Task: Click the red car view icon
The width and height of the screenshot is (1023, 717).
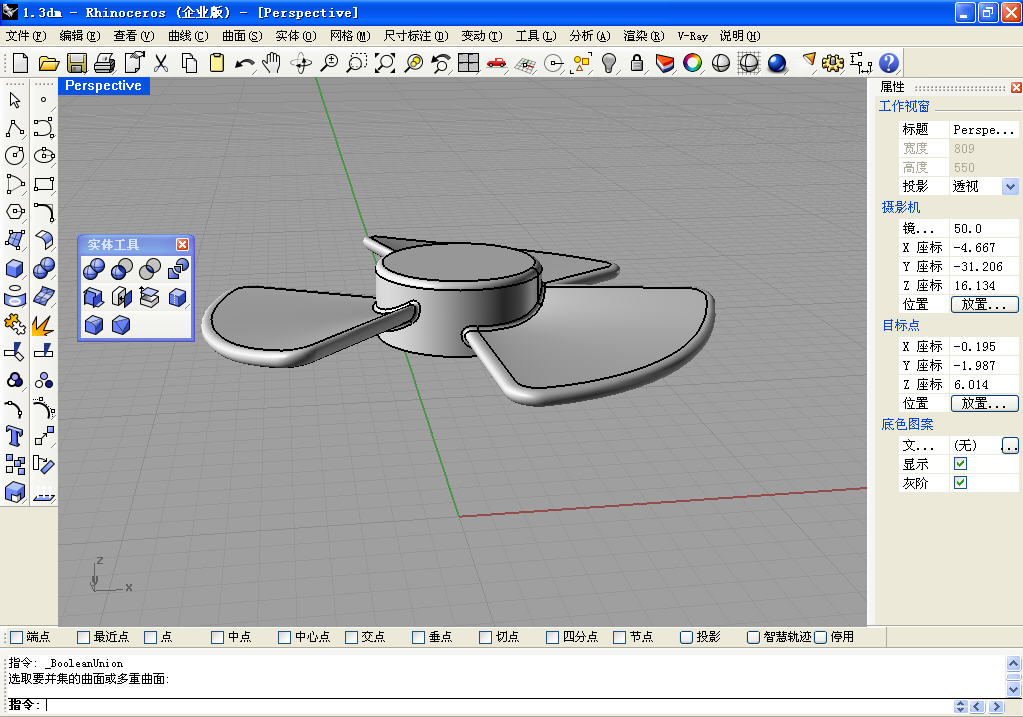Action: (x=497, y=63)
